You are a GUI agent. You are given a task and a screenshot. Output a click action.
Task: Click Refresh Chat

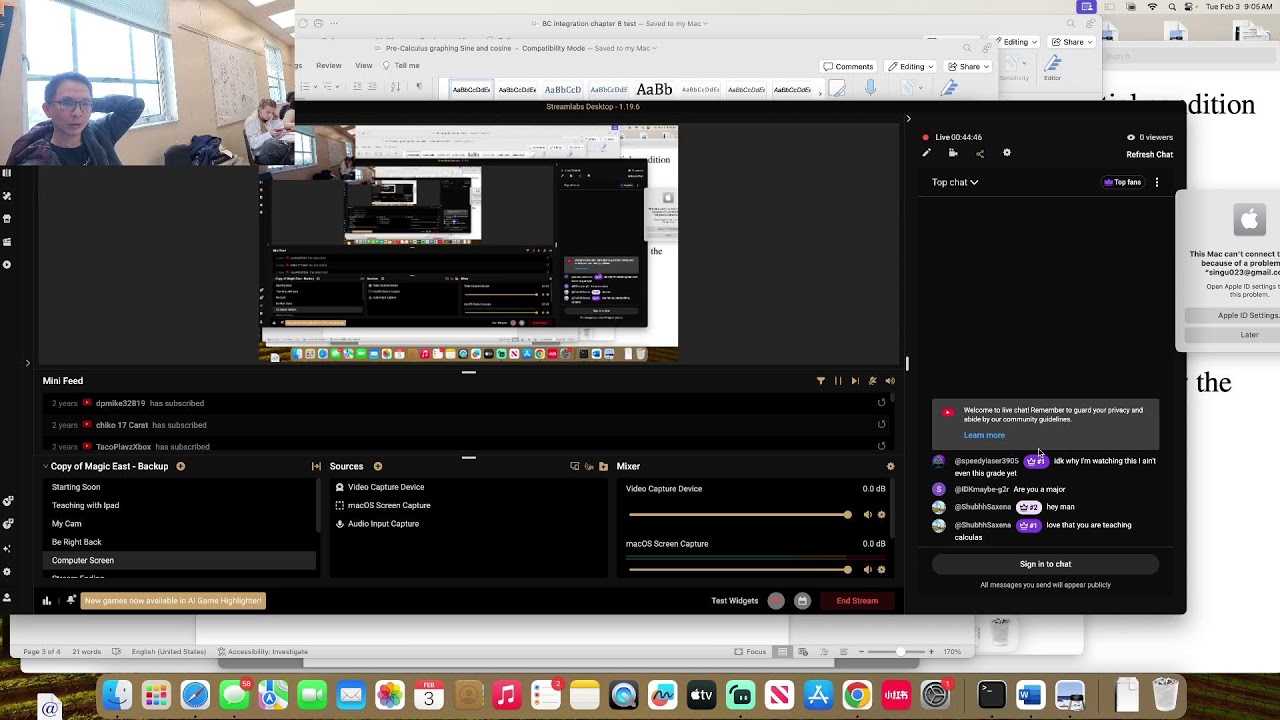(x=1149, y=155)
